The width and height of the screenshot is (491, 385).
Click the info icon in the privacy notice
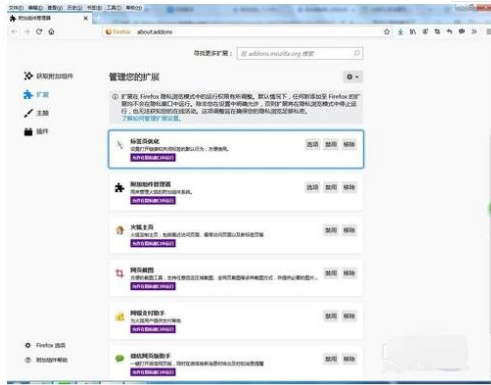coord(115,97)
